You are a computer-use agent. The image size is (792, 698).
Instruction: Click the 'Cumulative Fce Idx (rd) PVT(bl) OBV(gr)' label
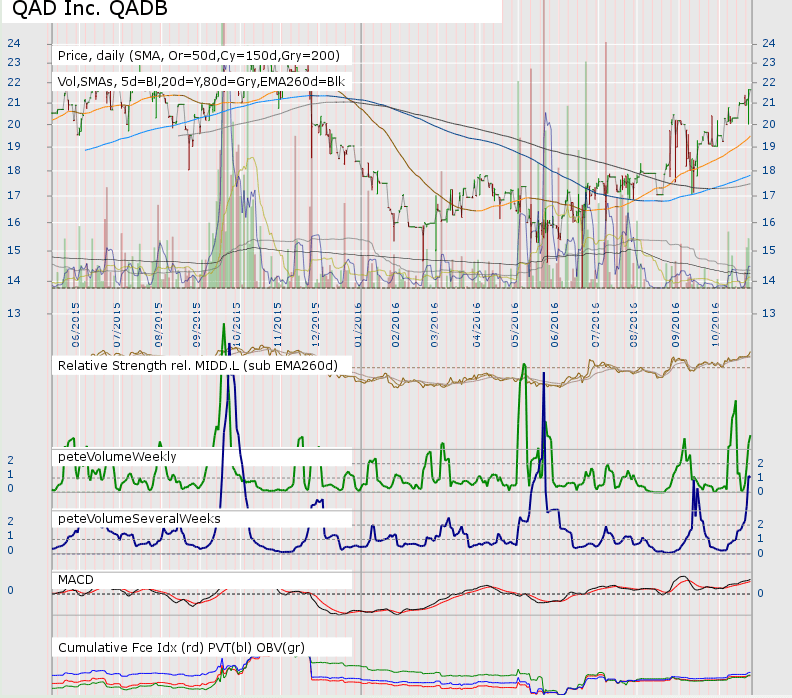pos(181,647)
